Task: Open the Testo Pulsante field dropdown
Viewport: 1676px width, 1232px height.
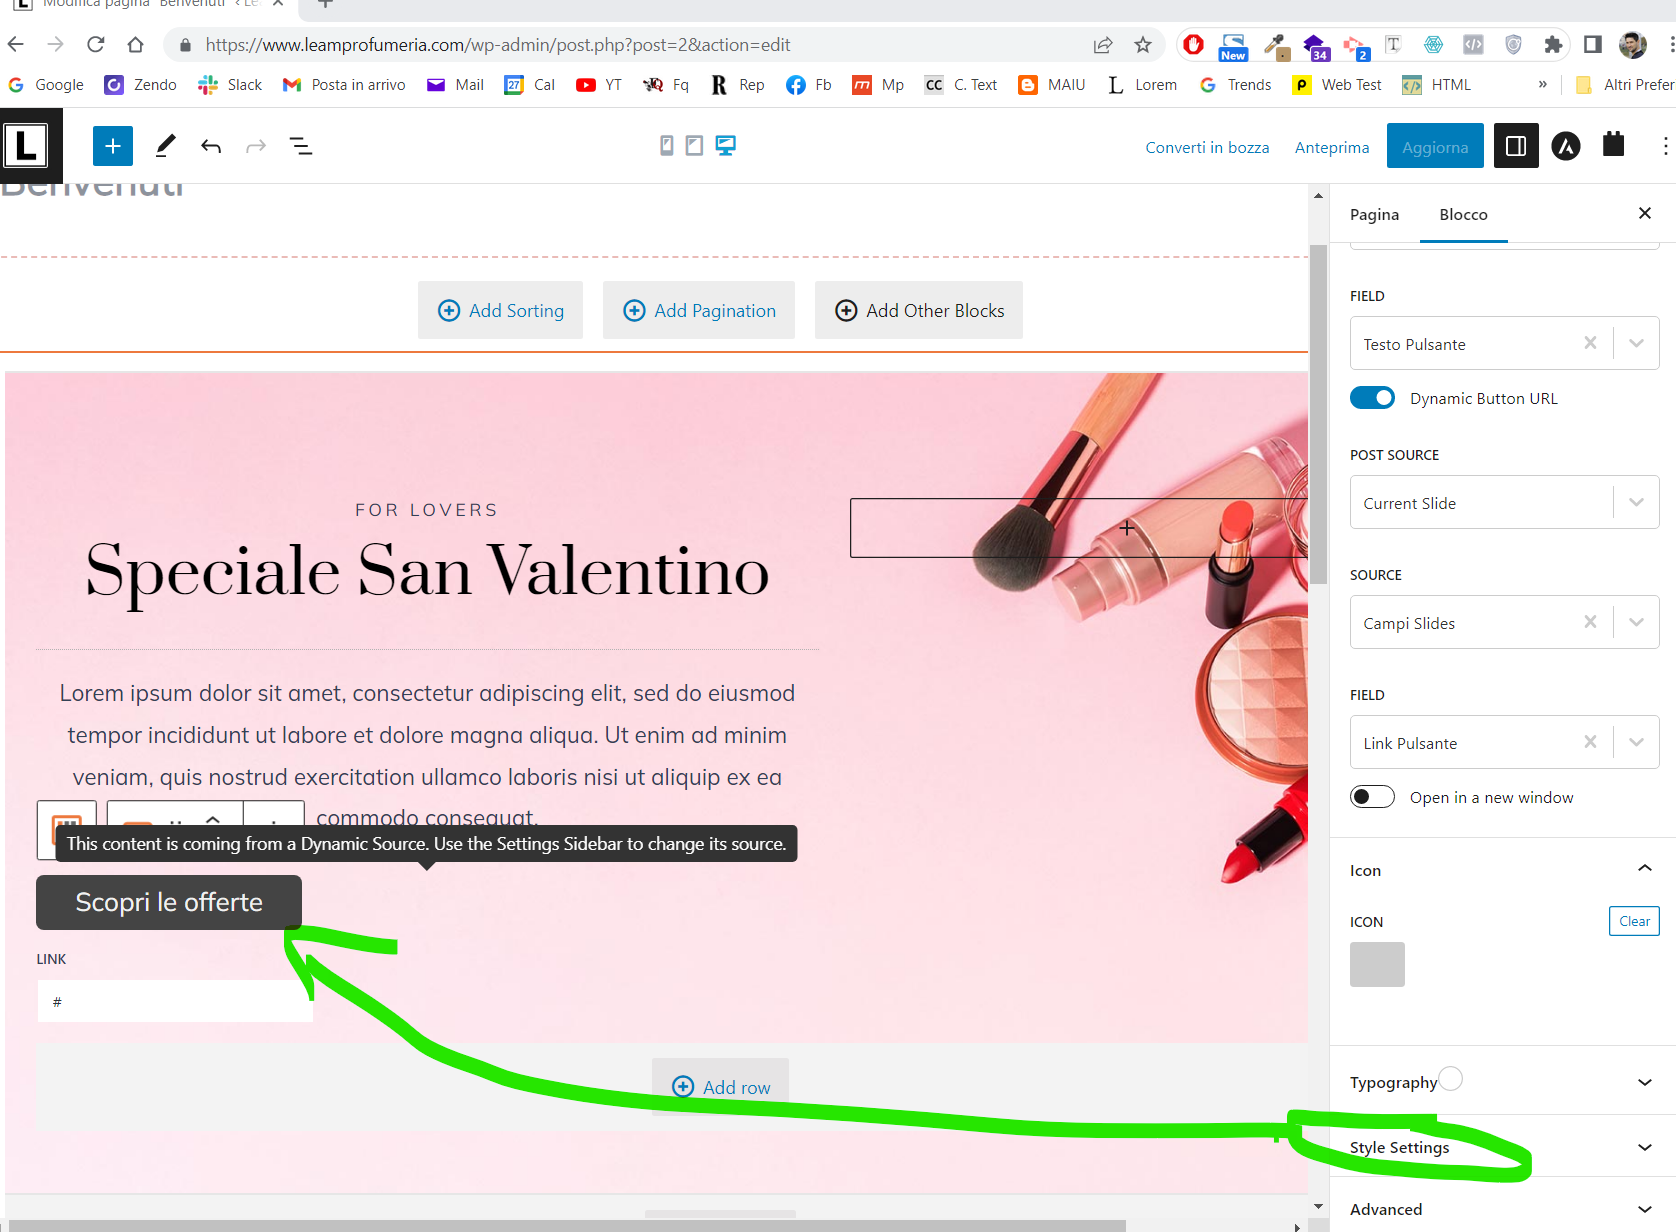Action: (1636, 343)
